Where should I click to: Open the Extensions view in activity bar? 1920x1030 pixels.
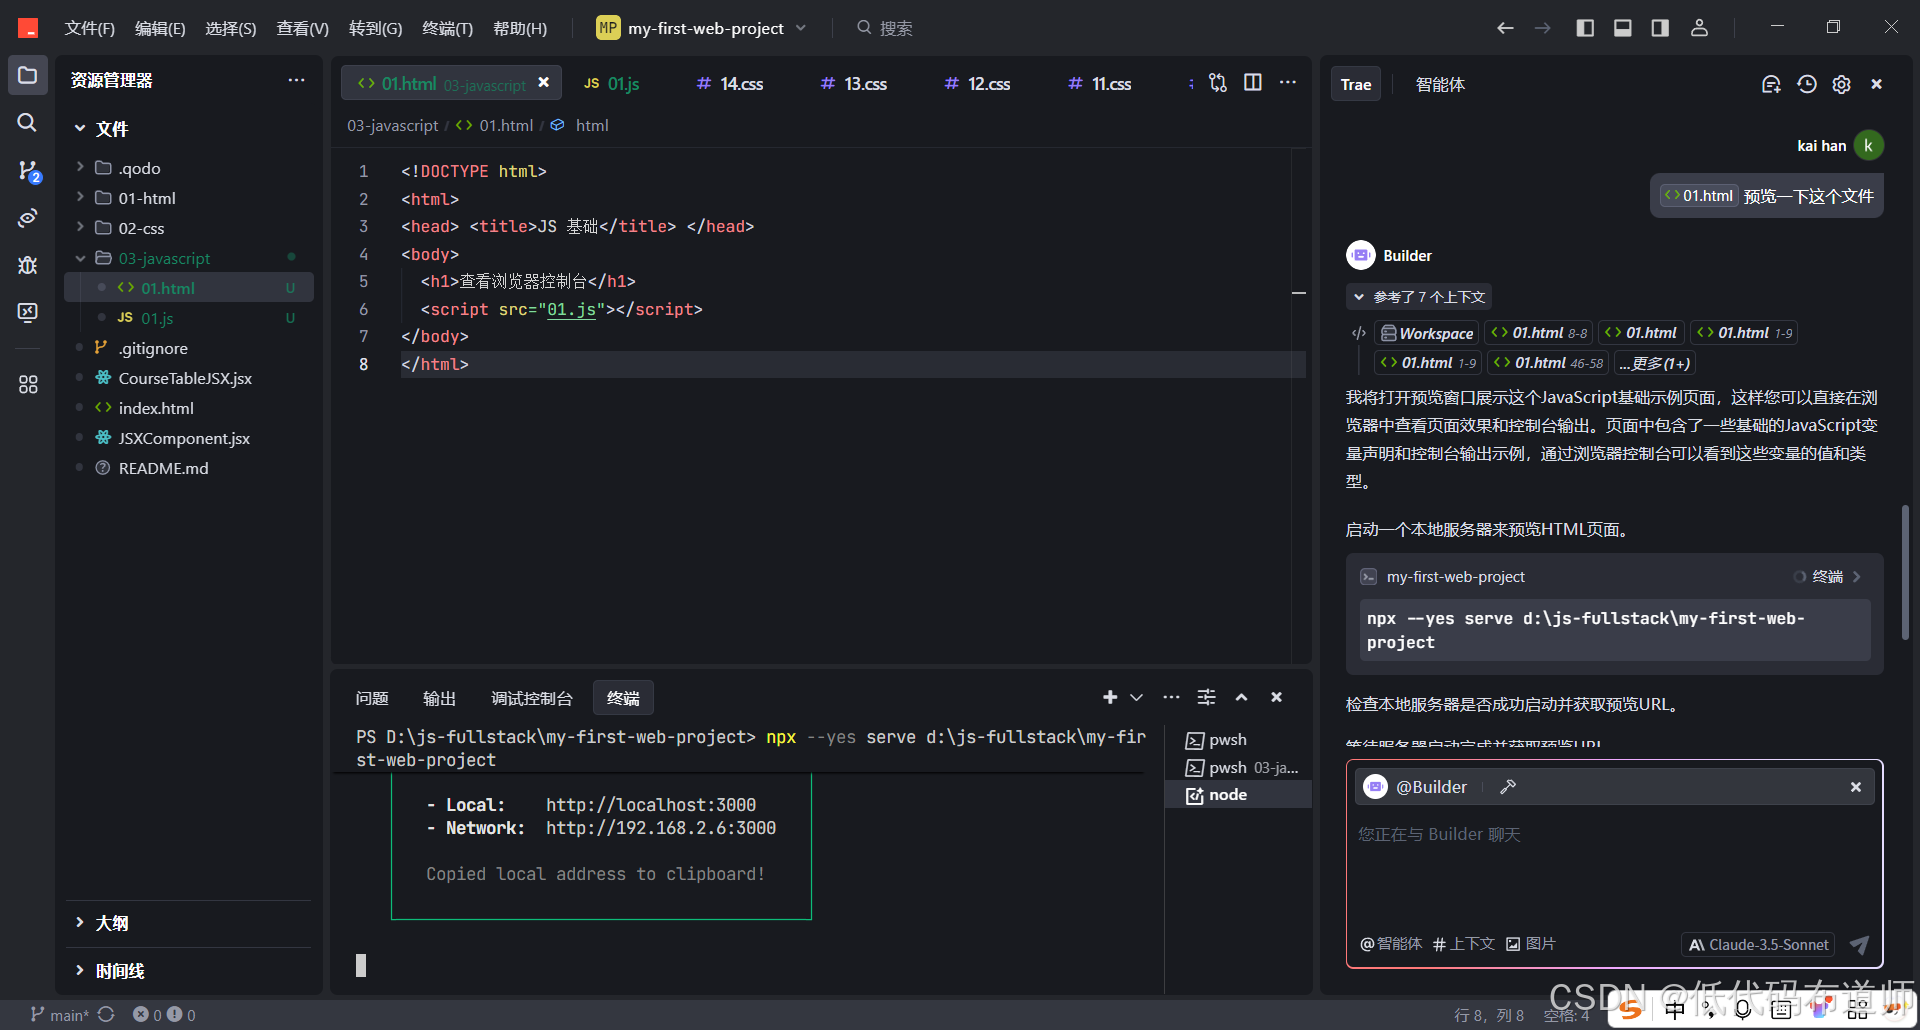[28, 384]
